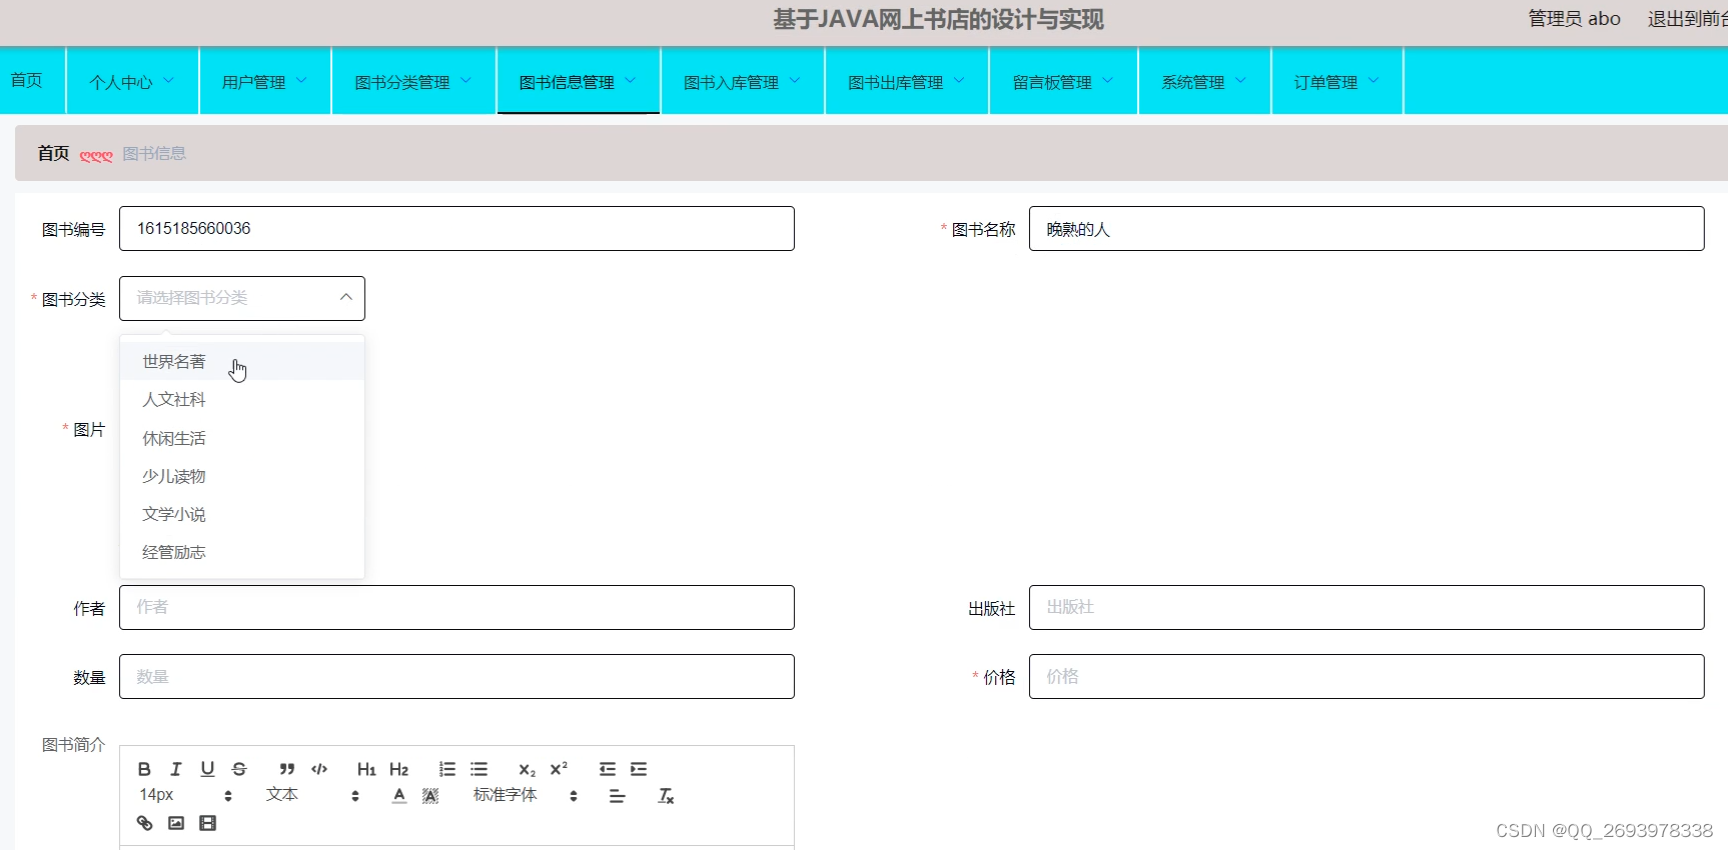Apply Heading 1 style

366,769
